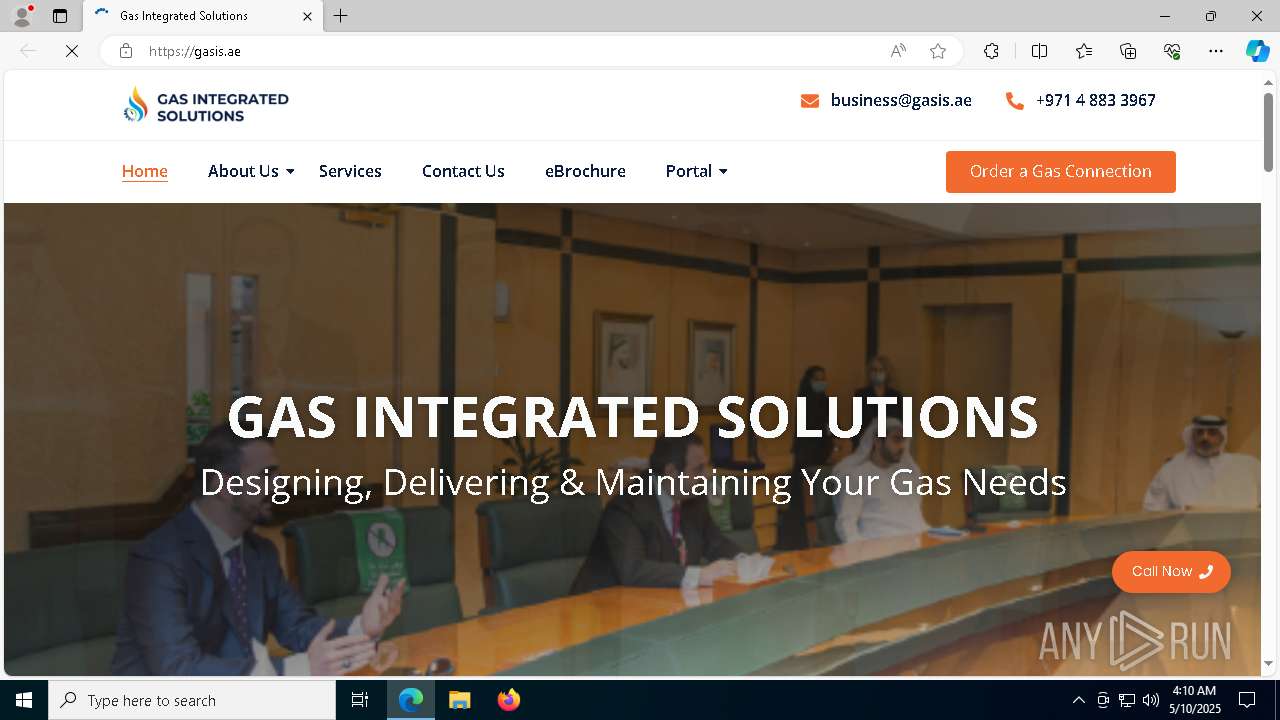Open Browser essentials icon
Screen dimensions: 1280x720
(x=1172, y=51)
